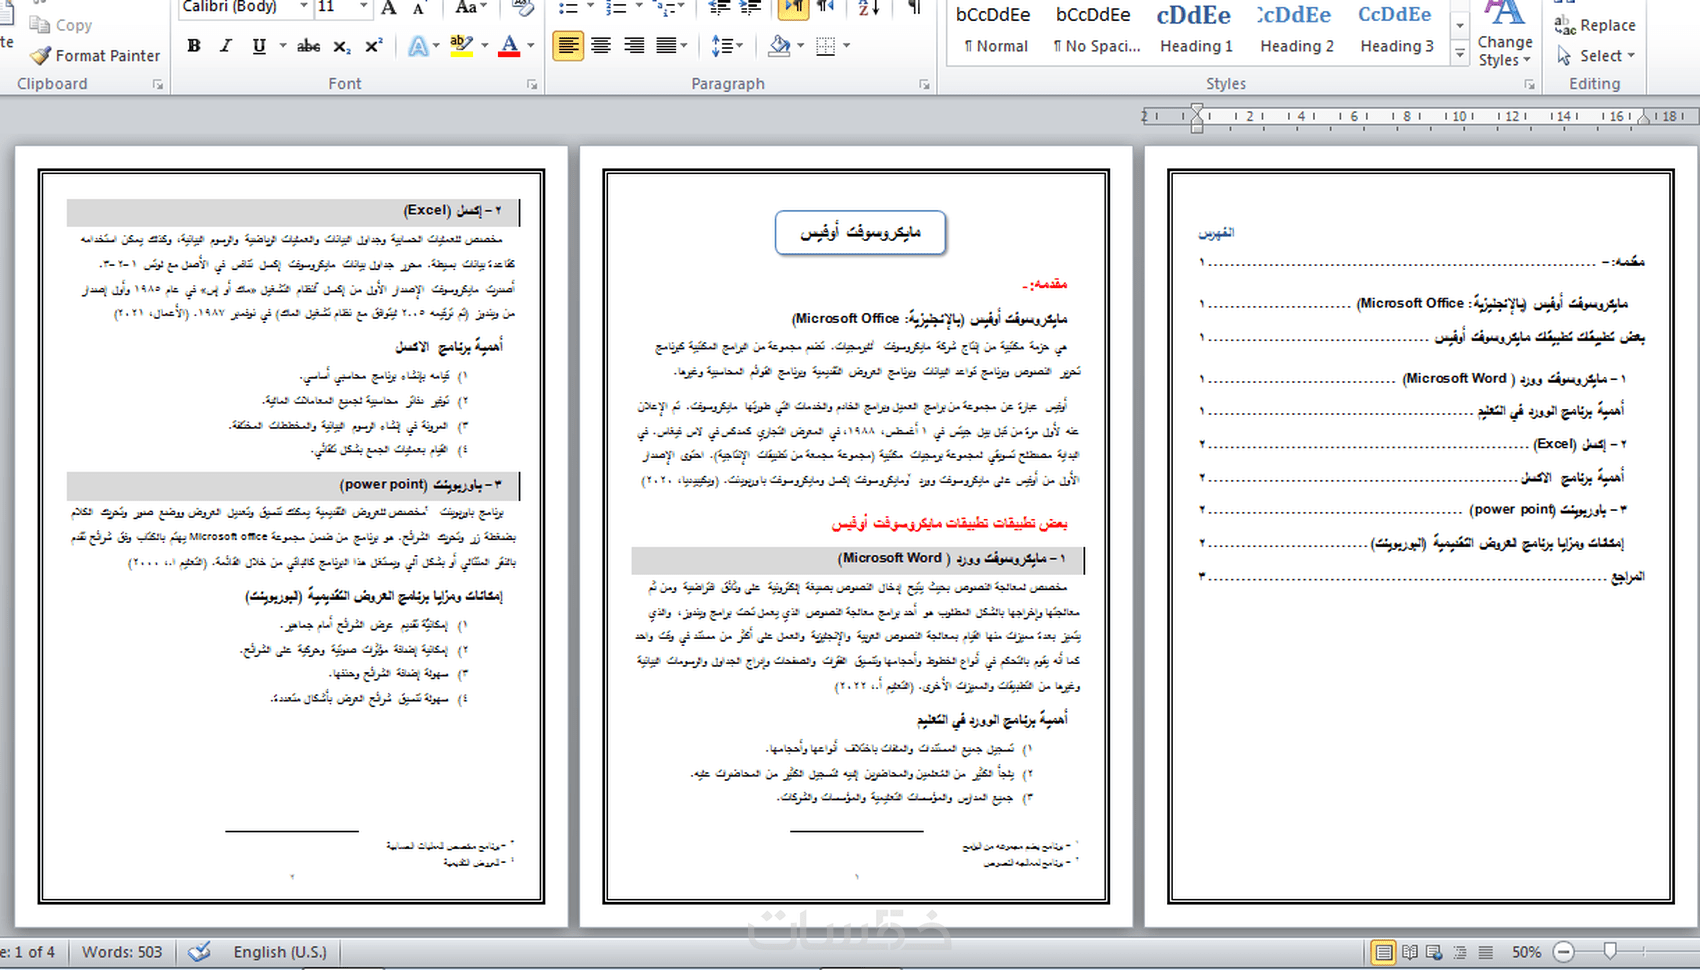Screen dimensions: 1700x970
Task: Change the English (U.S.) language setting
Action: (x=280, y=952)
